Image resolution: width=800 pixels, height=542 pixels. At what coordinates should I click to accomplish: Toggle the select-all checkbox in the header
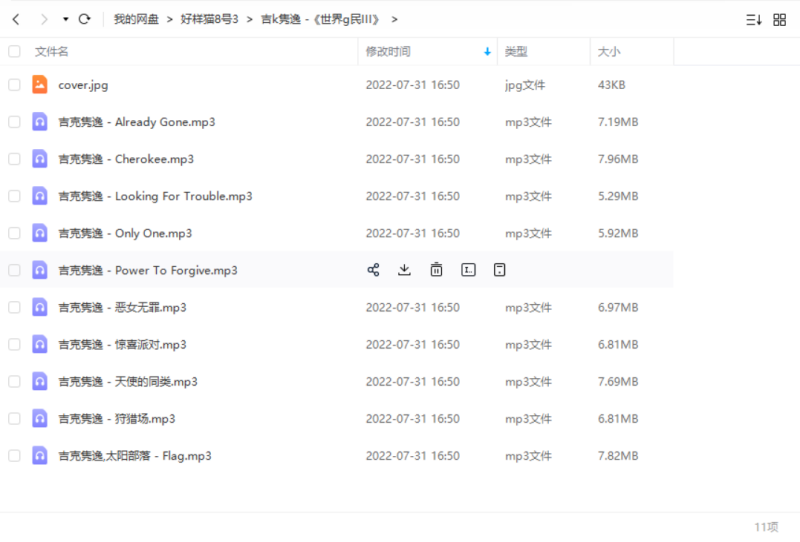coord(14,51)
